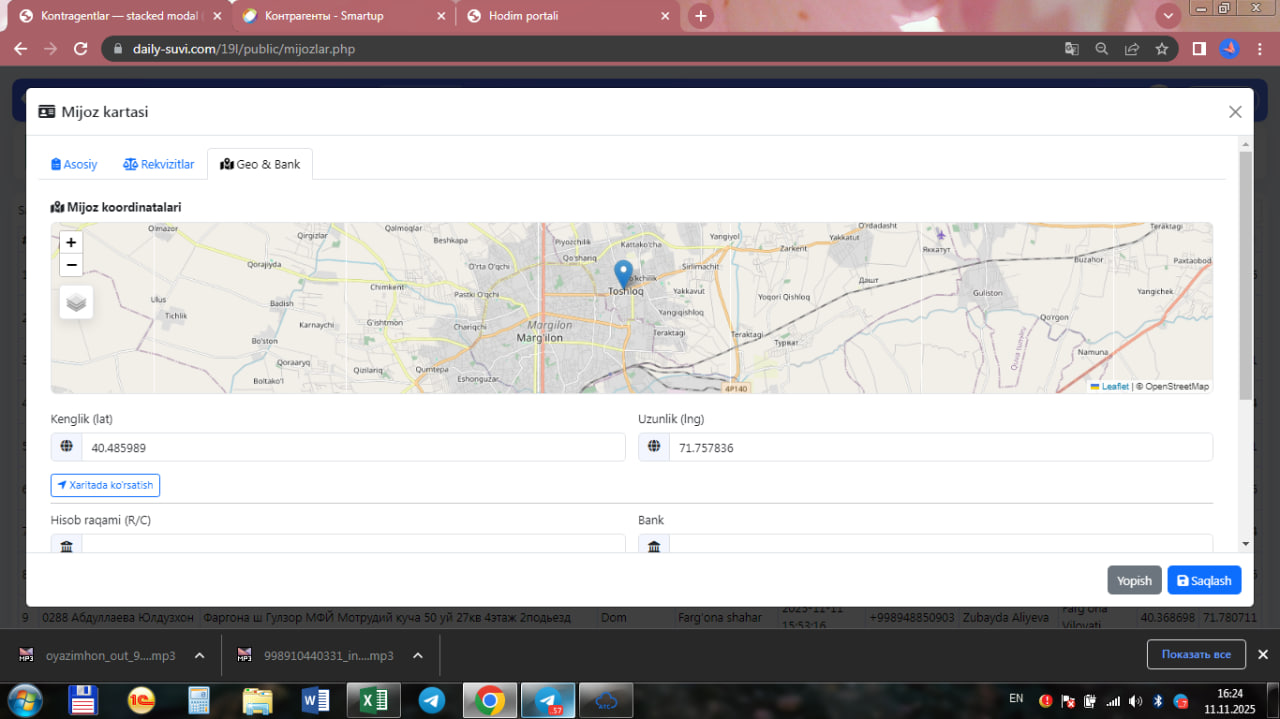
Task: Open Telegram from the taskbar
Action: tap(432, 700)
